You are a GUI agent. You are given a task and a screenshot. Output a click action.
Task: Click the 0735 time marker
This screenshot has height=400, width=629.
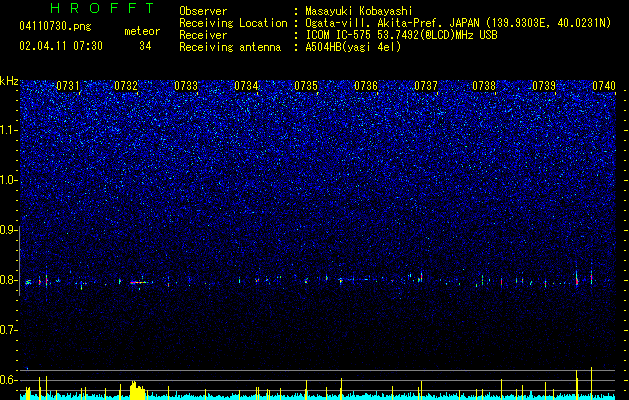[306, 85]
